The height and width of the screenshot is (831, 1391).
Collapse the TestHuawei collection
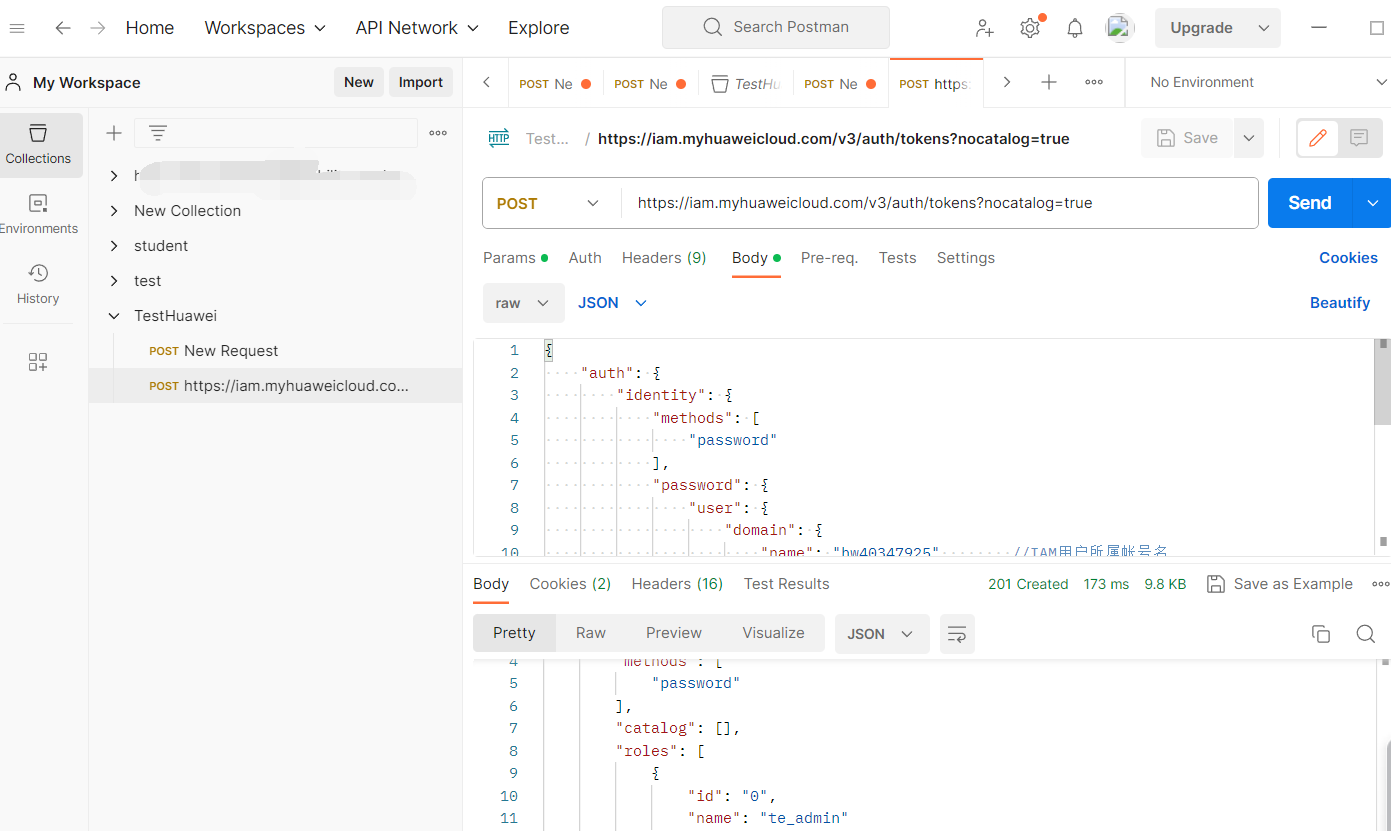coord(114,316)
